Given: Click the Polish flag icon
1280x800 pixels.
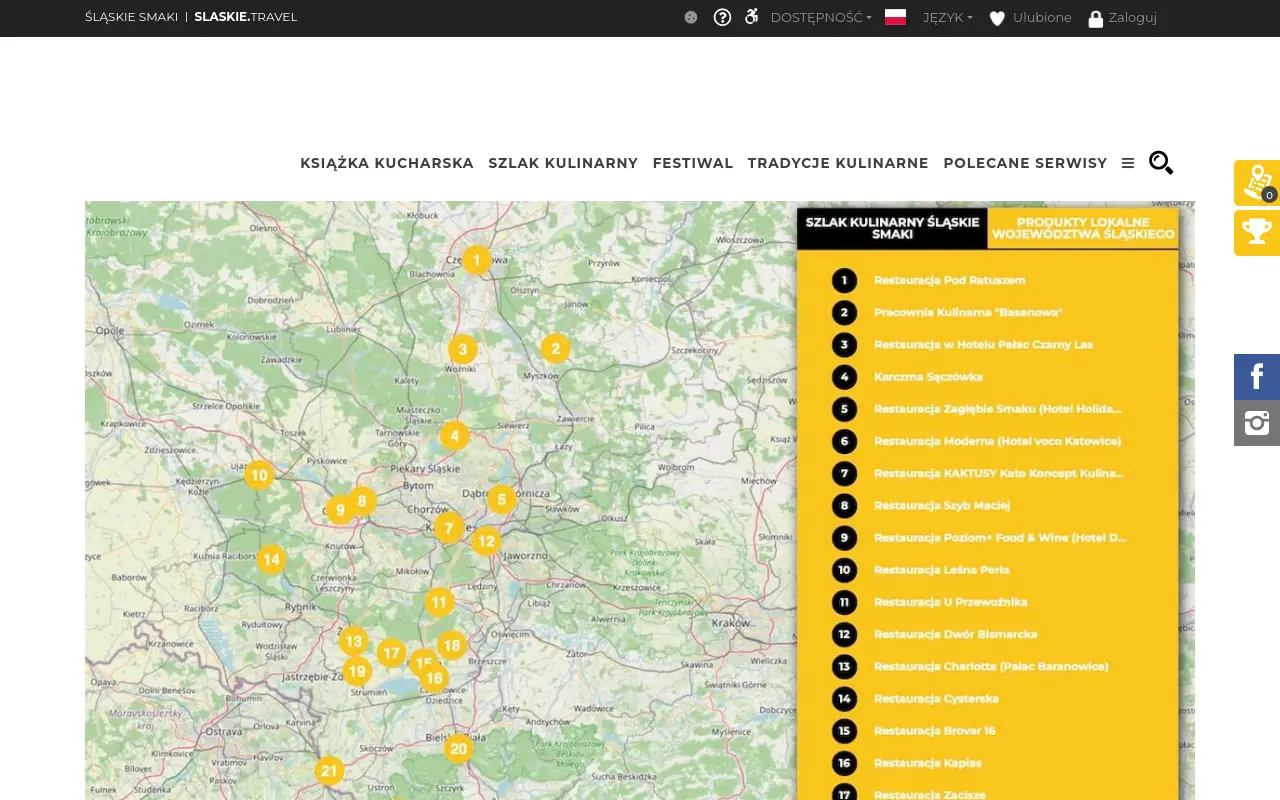Looking at the screenshot, I should [x=896, y=17].
